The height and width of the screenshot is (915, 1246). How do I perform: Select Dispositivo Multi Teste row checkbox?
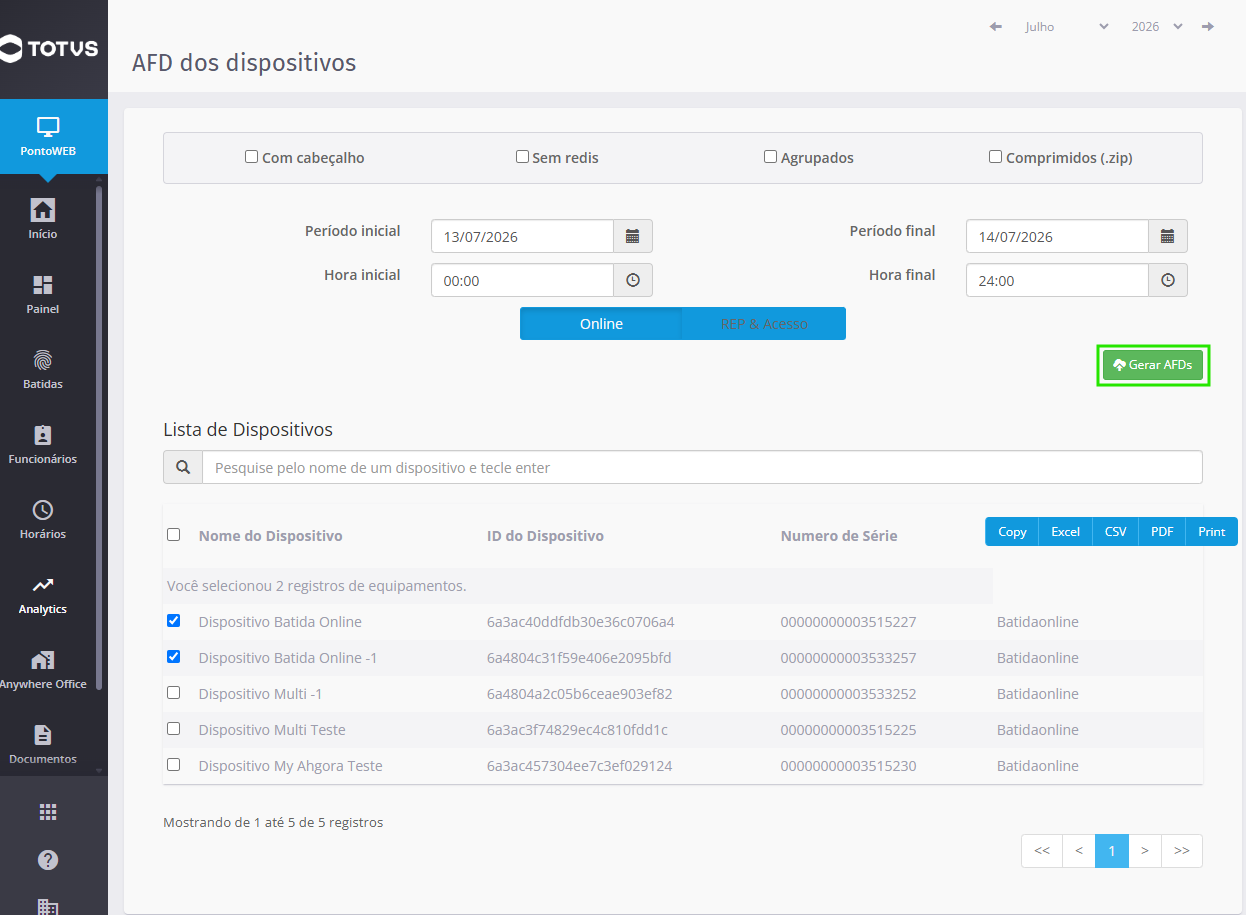[x=174, y=728]
